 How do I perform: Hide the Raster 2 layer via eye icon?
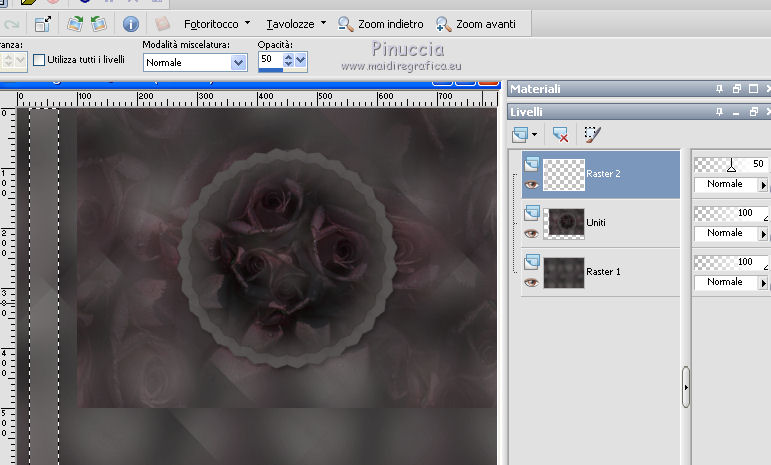tap(531, 184)
